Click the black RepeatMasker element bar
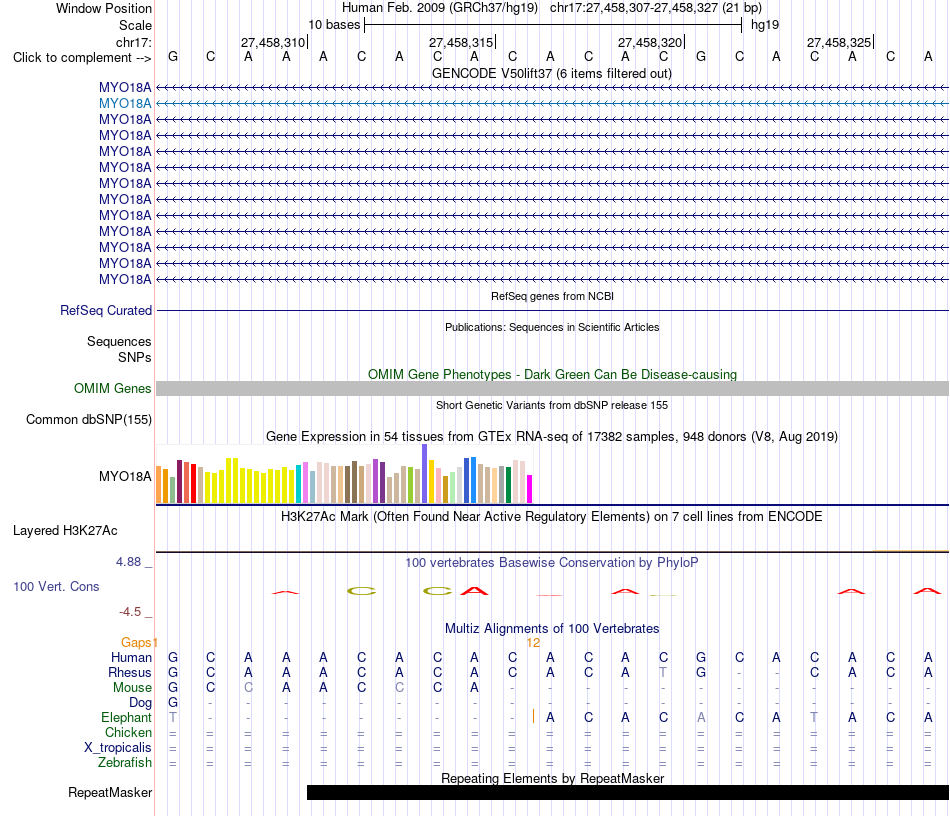This screenshot has width=950, height=816. coord(628,792)
